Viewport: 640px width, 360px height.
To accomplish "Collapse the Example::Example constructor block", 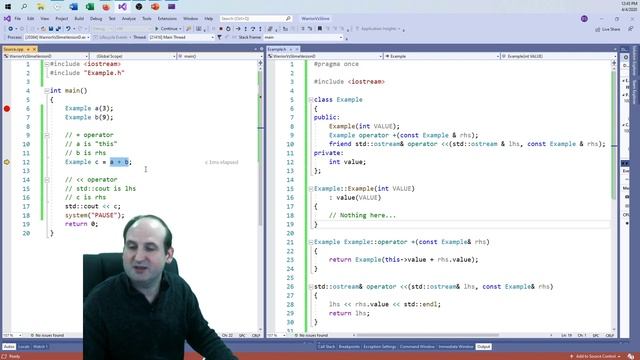I will pyautogui.click(x=311, y=189).
